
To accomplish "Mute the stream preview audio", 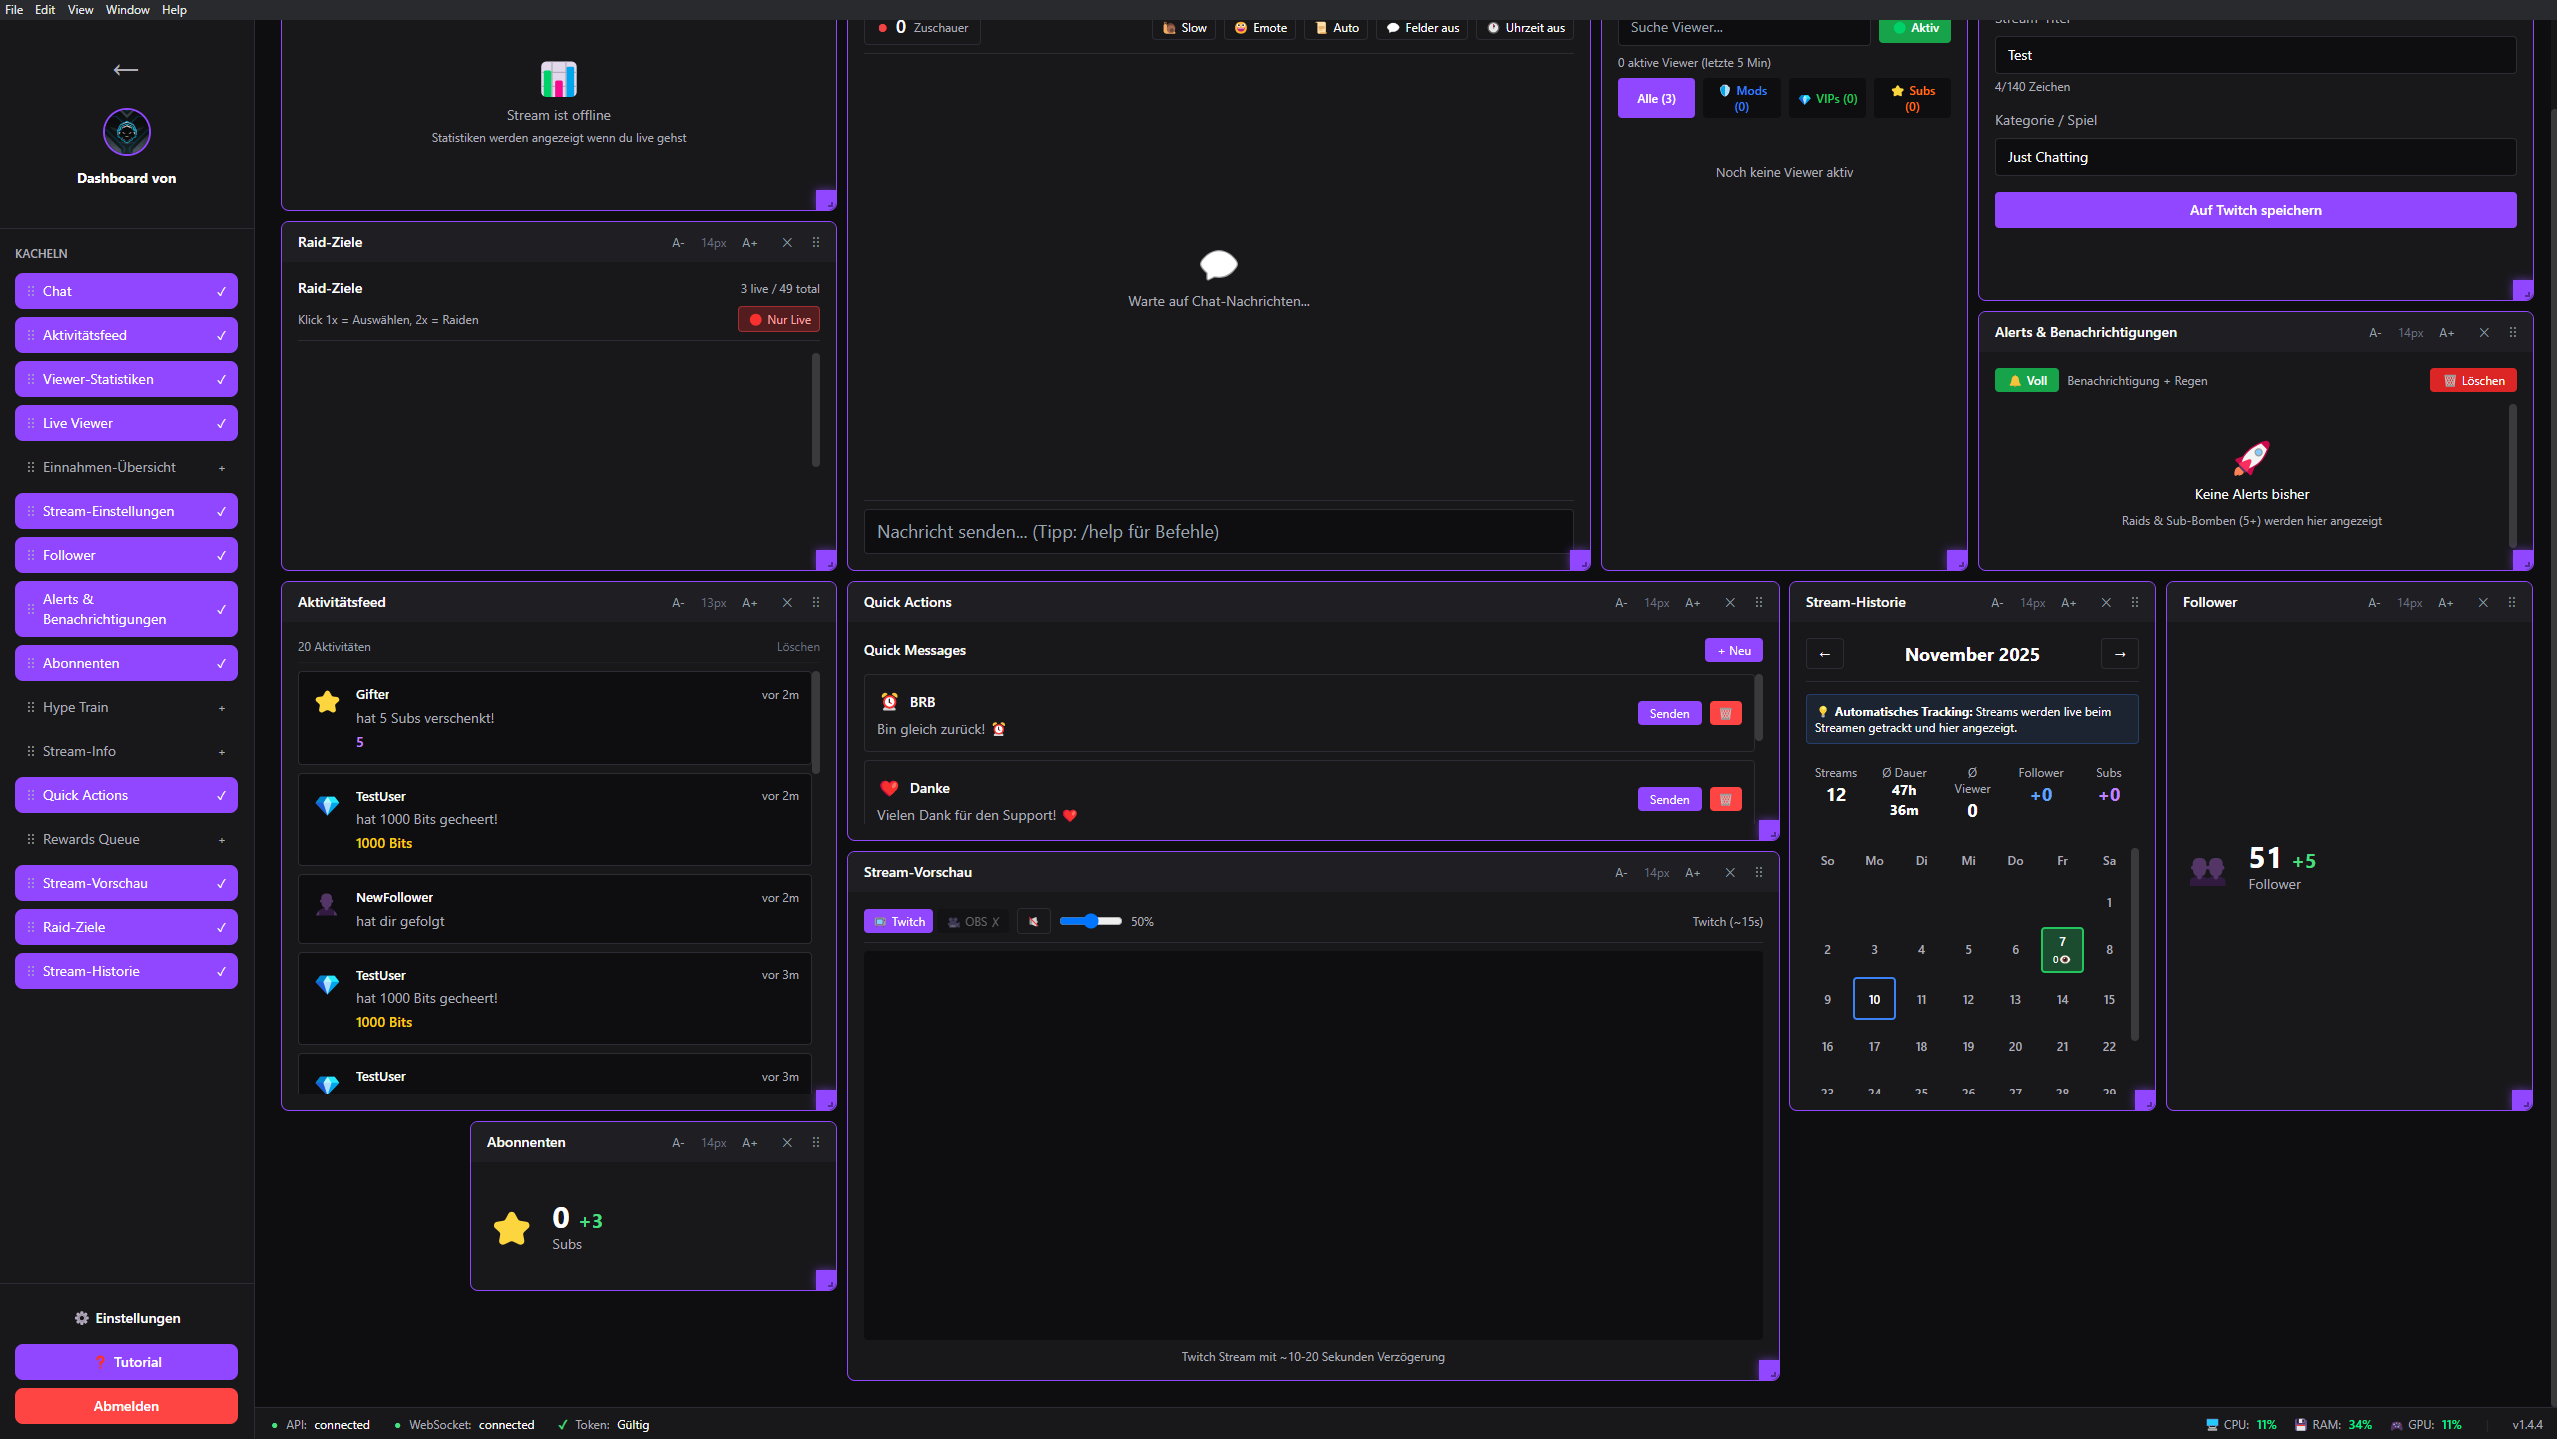I will 1033,921.
